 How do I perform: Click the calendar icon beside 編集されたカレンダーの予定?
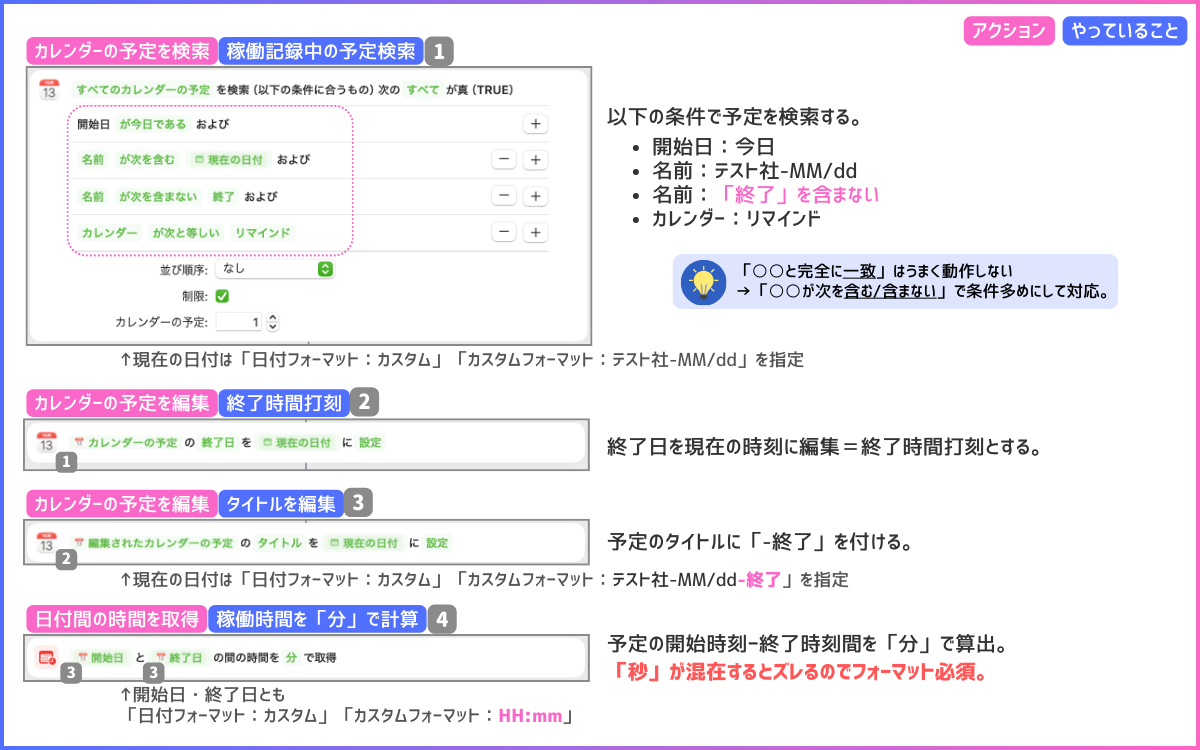point(47,543)
